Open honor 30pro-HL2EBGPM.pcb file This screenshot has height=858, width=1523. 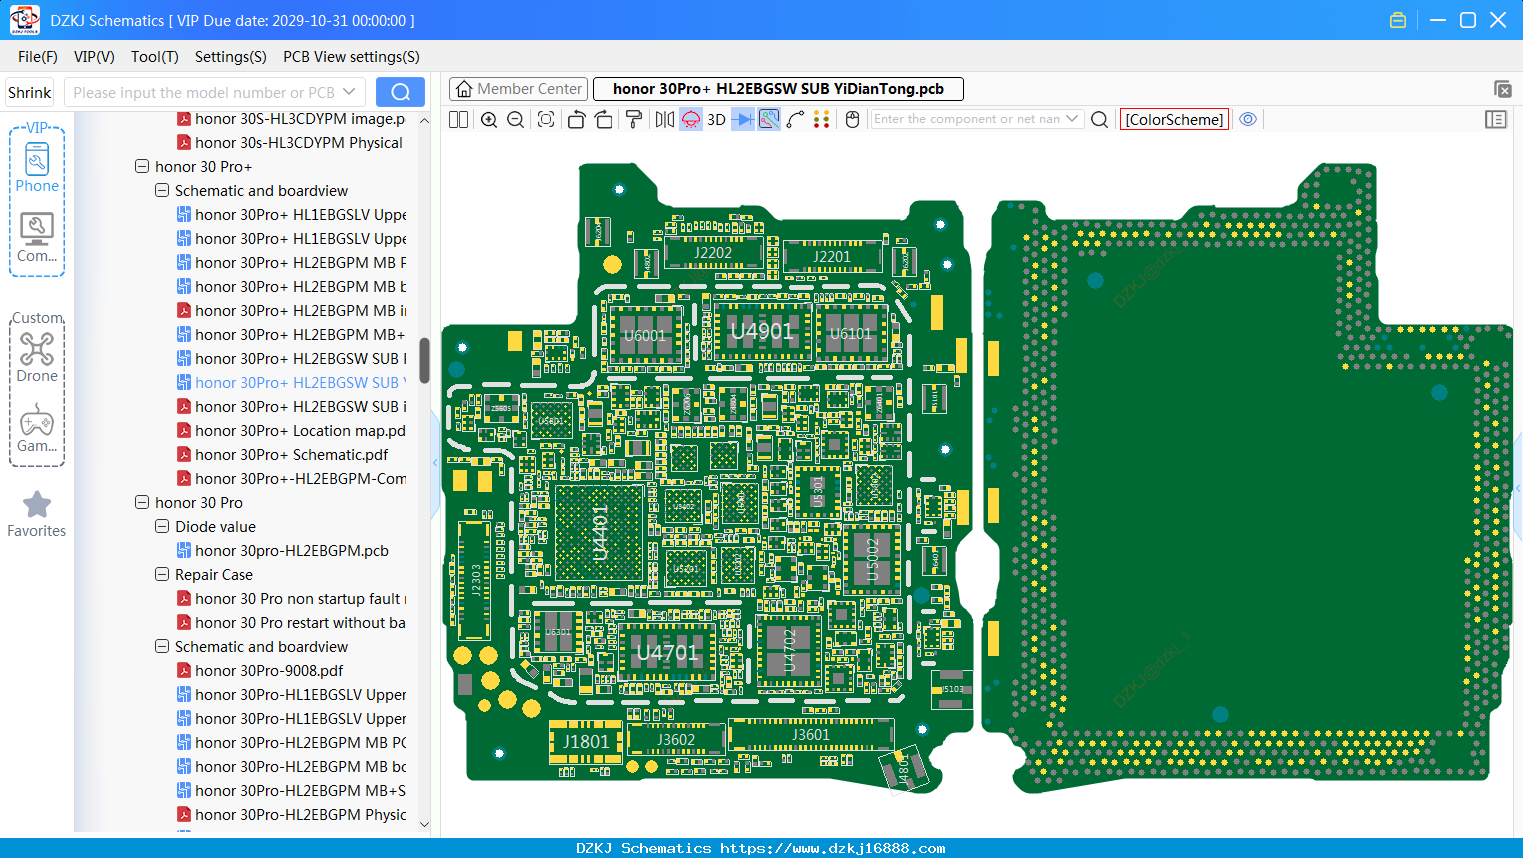(283, 550)
